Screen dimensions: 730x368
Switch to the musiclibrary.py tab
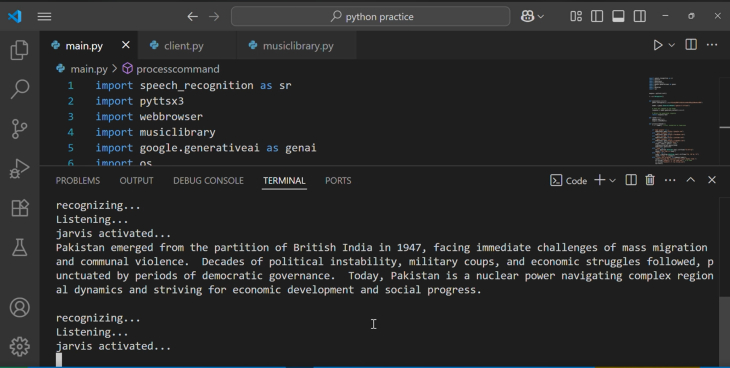tap(298, 46)
